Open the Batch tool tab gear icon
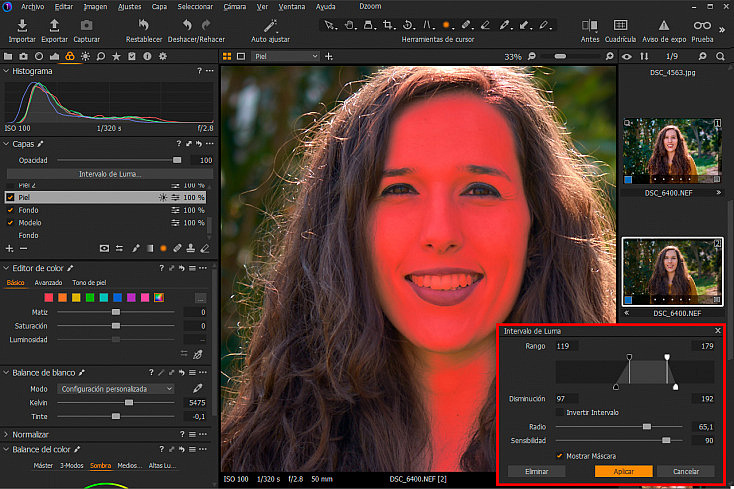734x489 pixels. 162,56
